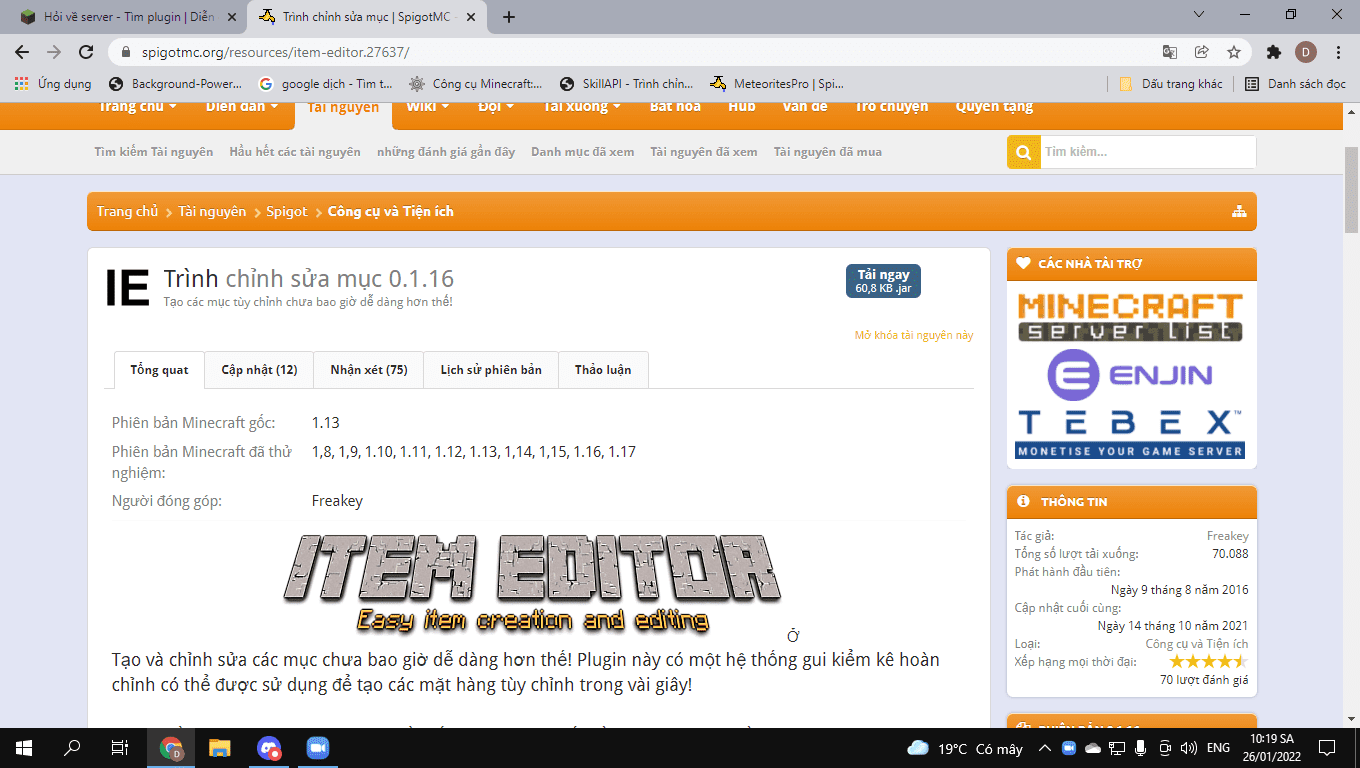Open the Cập nhật (12) tab

tap(259, 369)
